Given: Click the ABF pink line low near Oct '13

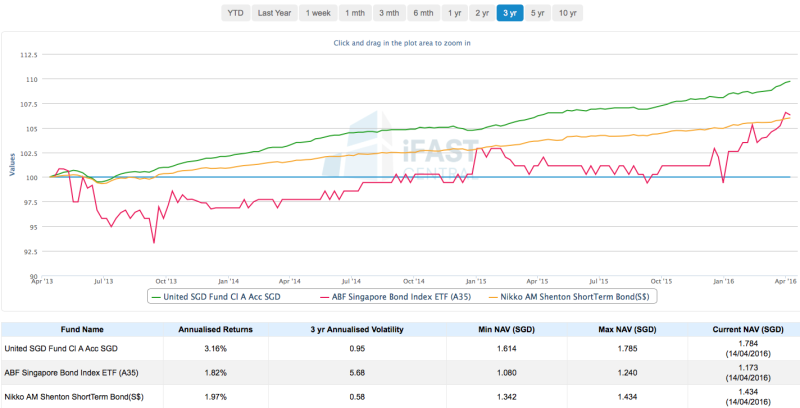Looking at the screenshot, I should (x=154, y=242).
